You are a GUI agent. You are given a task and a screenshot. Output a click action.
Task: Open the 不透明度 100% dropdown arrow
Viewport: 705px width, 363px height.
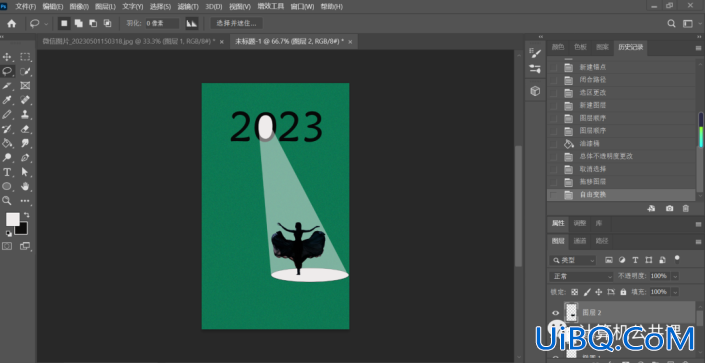675,276
